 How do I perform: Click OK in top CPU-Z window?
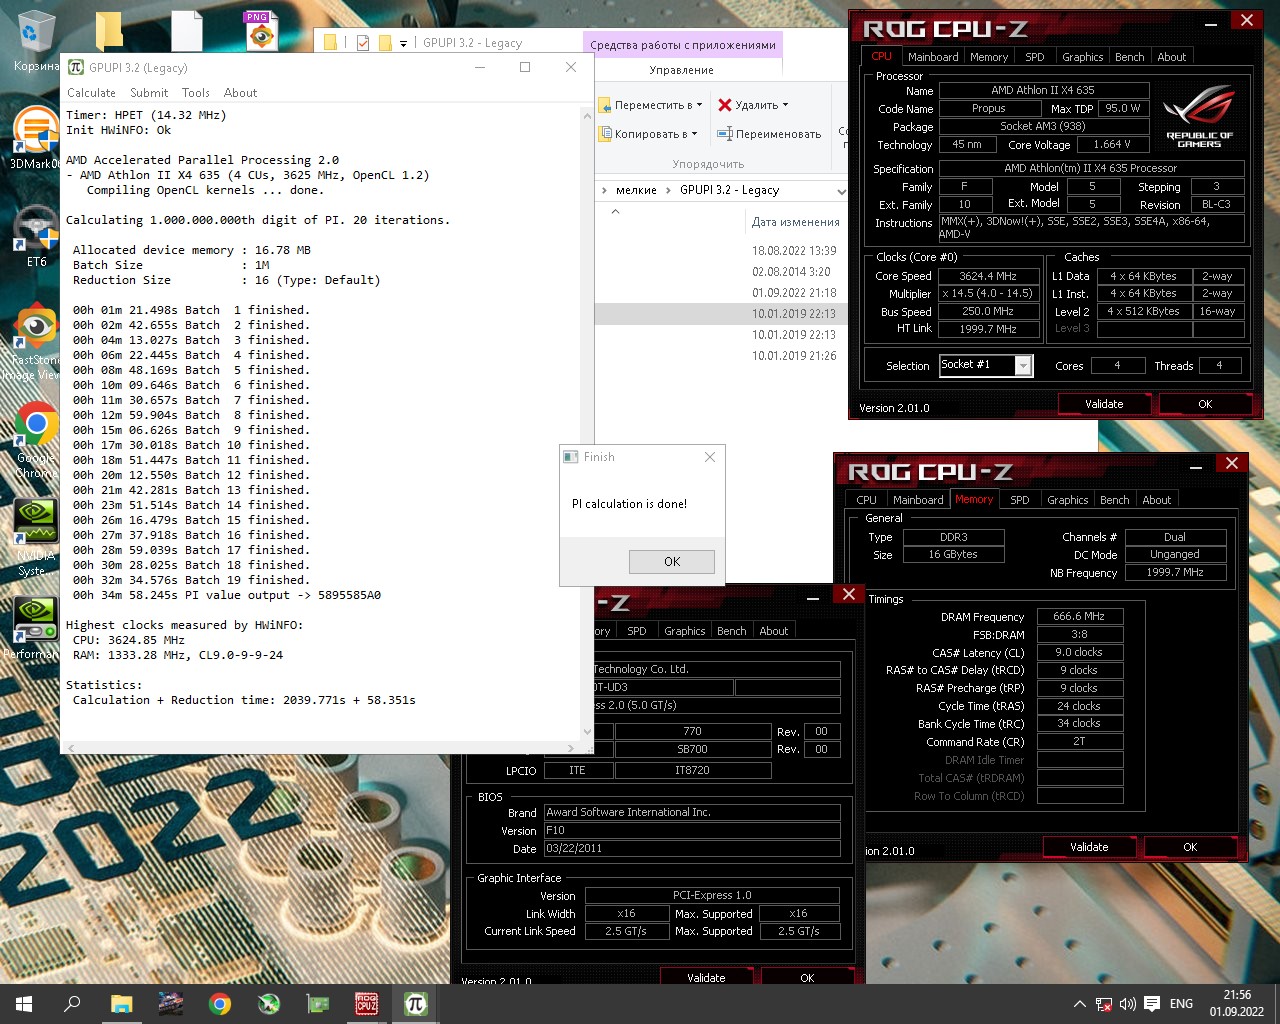(x=1205, y=404)
